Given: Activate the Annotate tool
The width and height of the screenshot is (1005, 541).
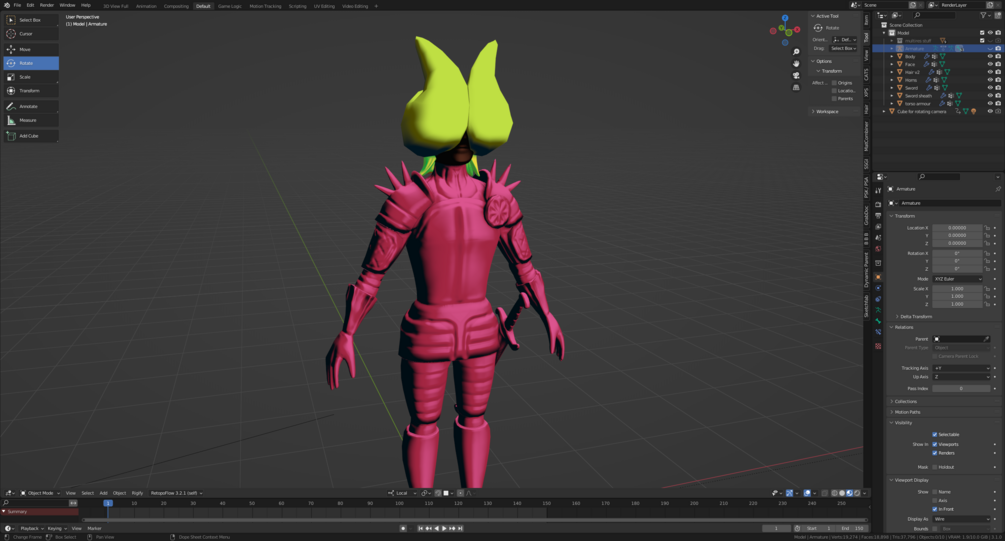Looking at the screenshot, I should (31, 106).
